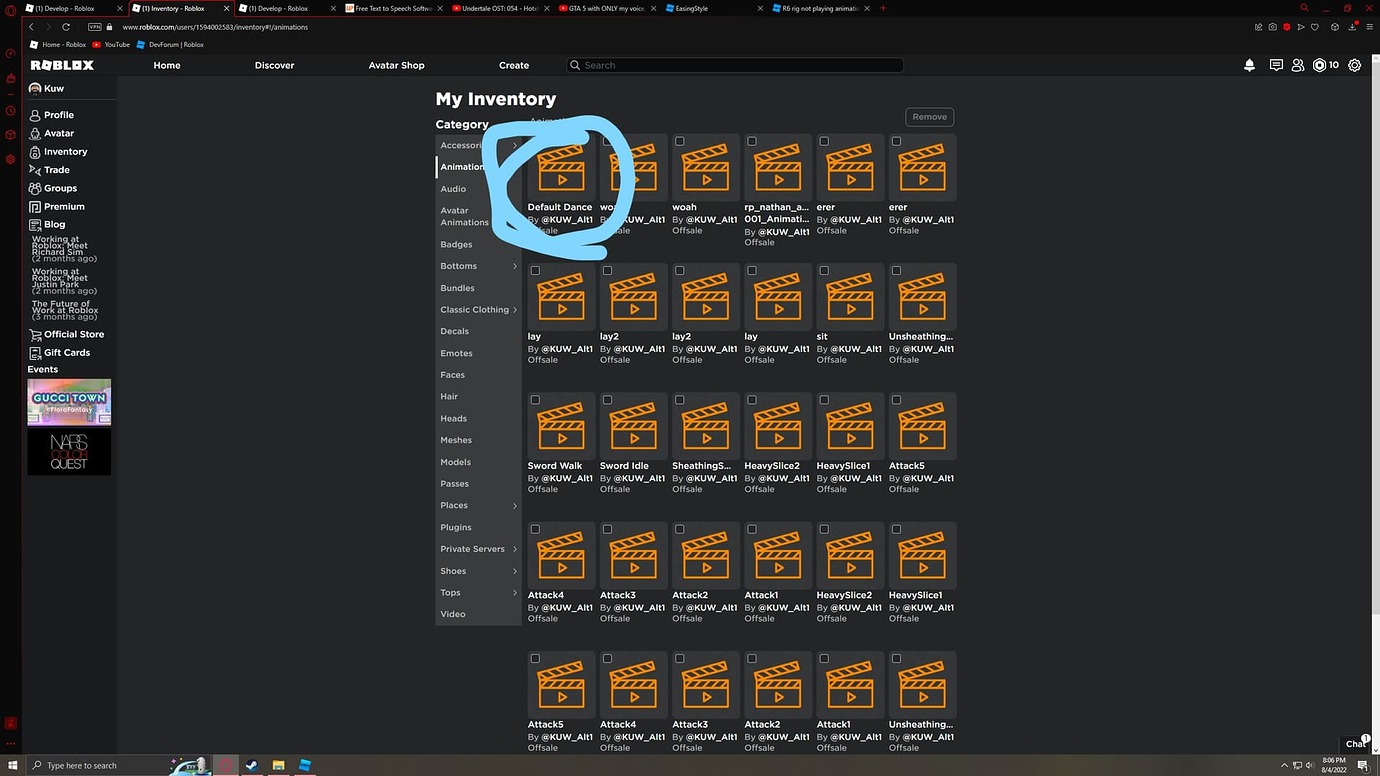Screen dimensions: 1380x776
Task: Open the blog post about Justin Park
Action: [x=65, y=280]
